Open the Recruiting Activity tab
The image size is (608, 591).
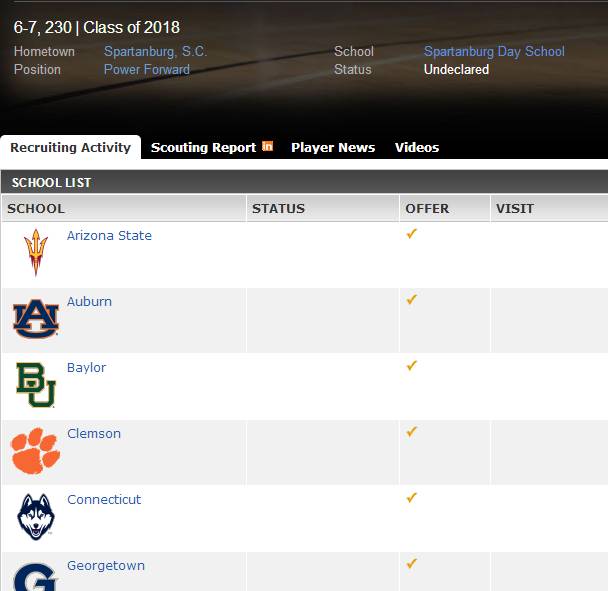(x=70, y=147)
